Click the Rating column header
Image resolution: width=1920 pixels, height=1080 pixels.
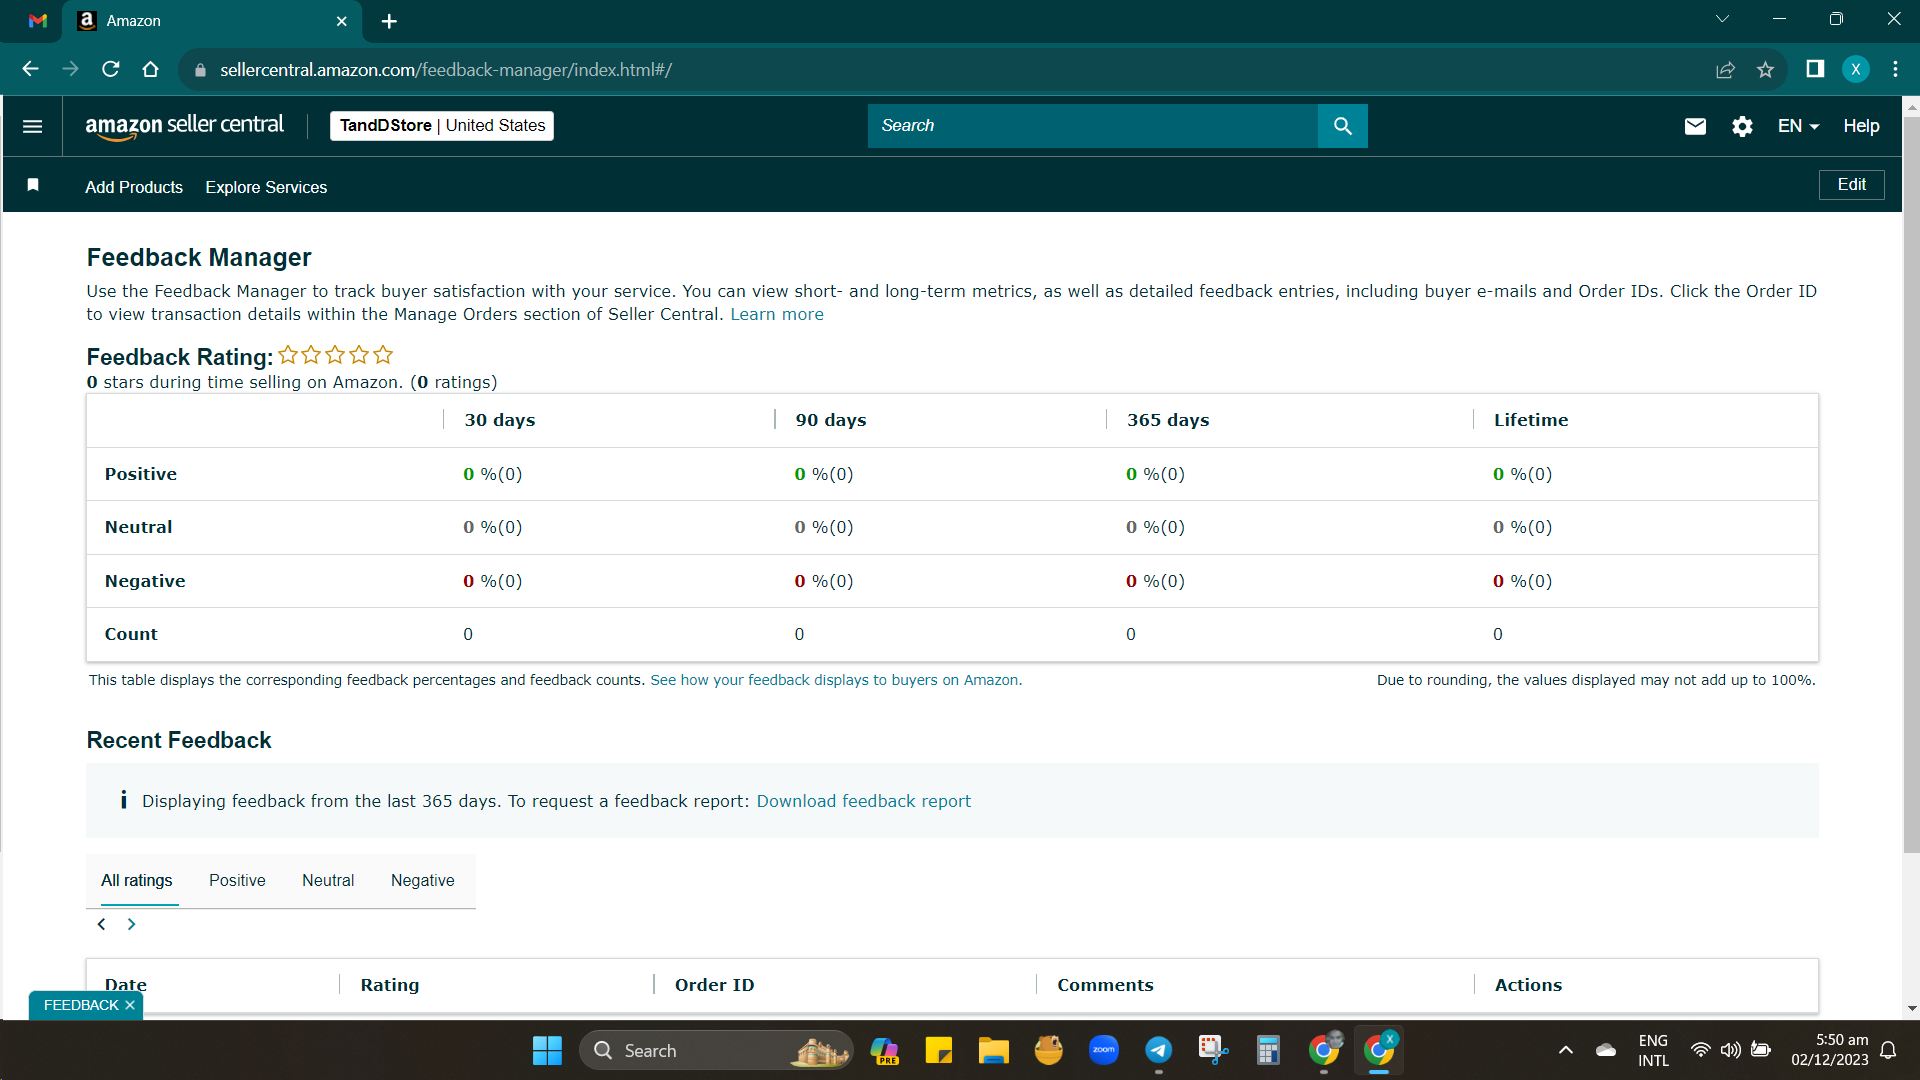coord(389,985)
